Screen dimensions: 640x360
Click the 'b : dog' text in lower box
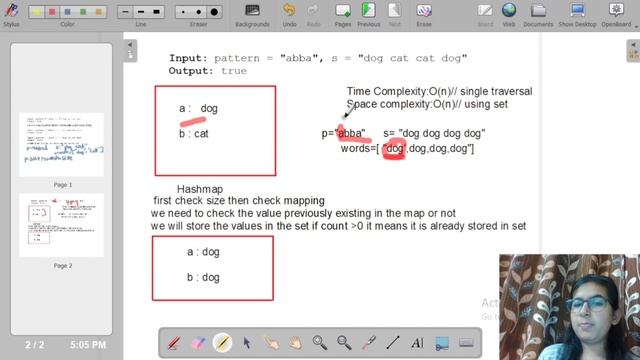coord(203,278)
